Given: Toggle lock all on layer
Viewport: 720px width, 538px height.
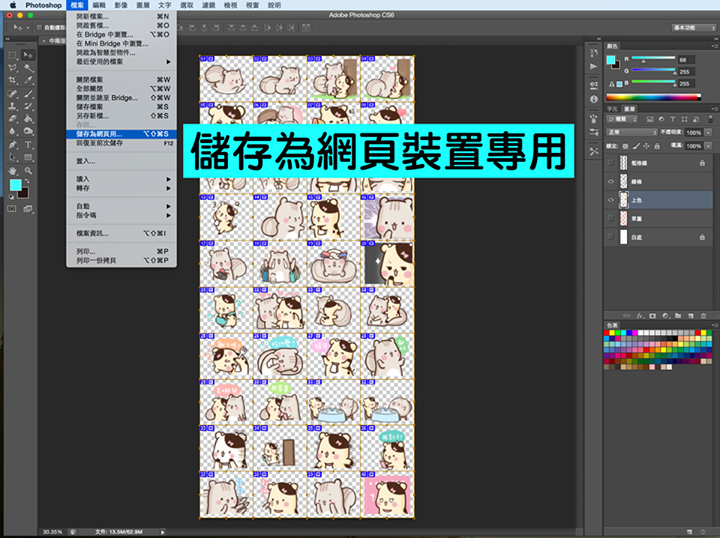Looking at the screenshot, I should tap(657, 146).
